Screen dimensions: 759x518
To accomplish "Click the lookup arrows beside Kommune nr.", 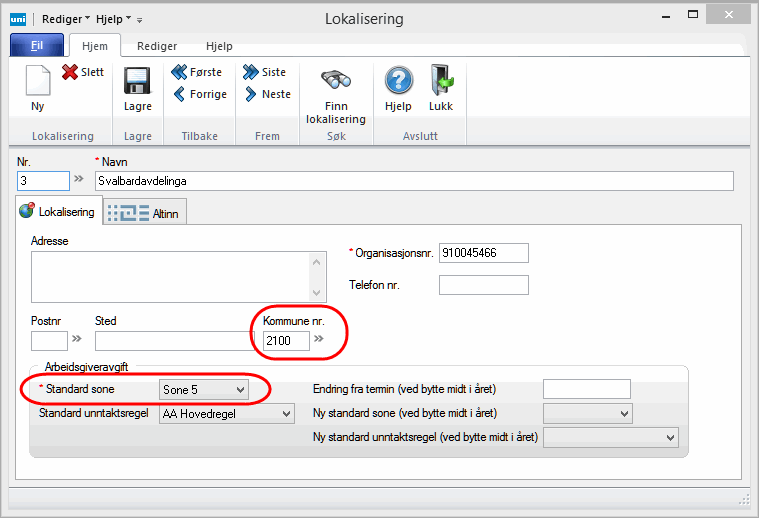I will point(319,340).
